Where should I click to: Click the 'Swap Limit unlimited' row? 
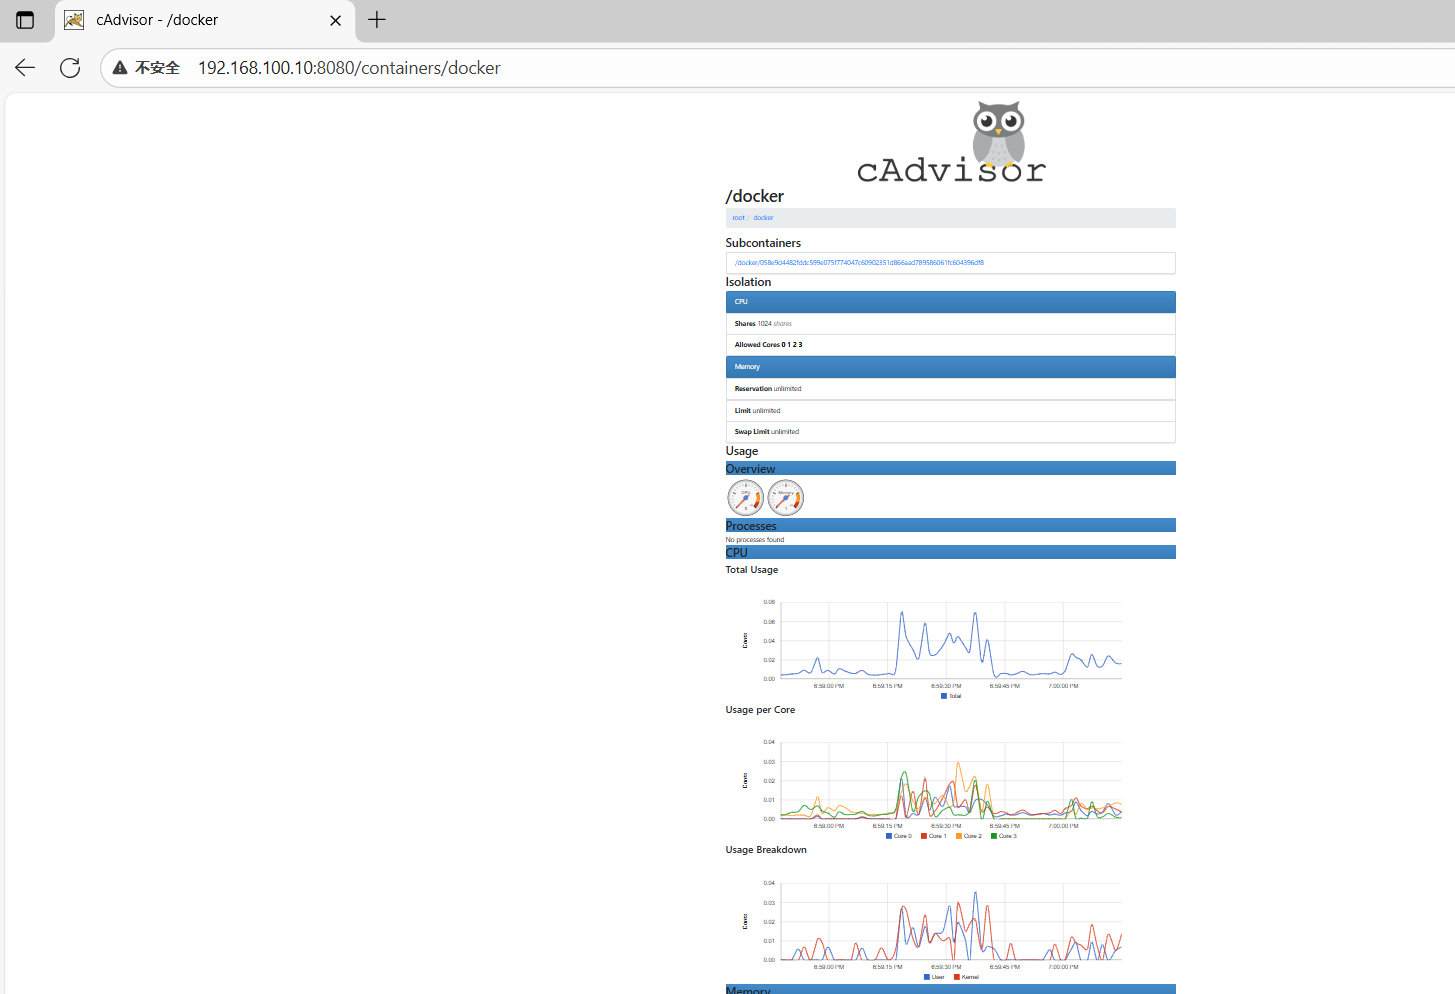(950, 432)
